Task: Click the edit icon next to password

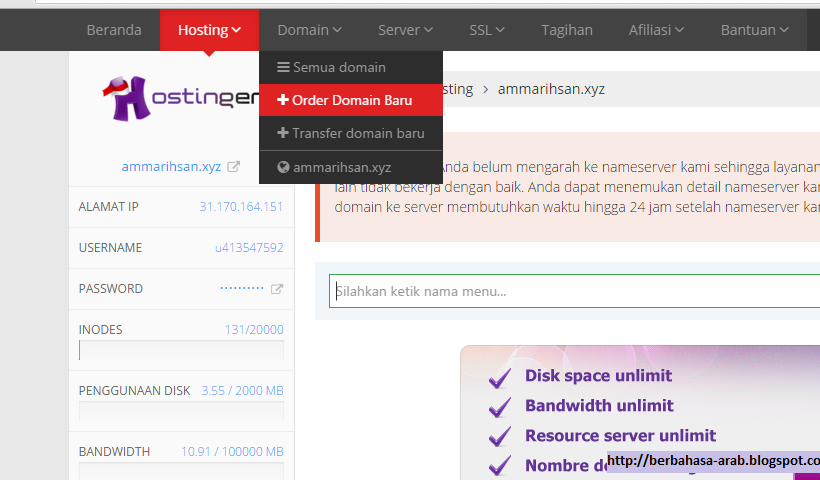Action: 277,289
